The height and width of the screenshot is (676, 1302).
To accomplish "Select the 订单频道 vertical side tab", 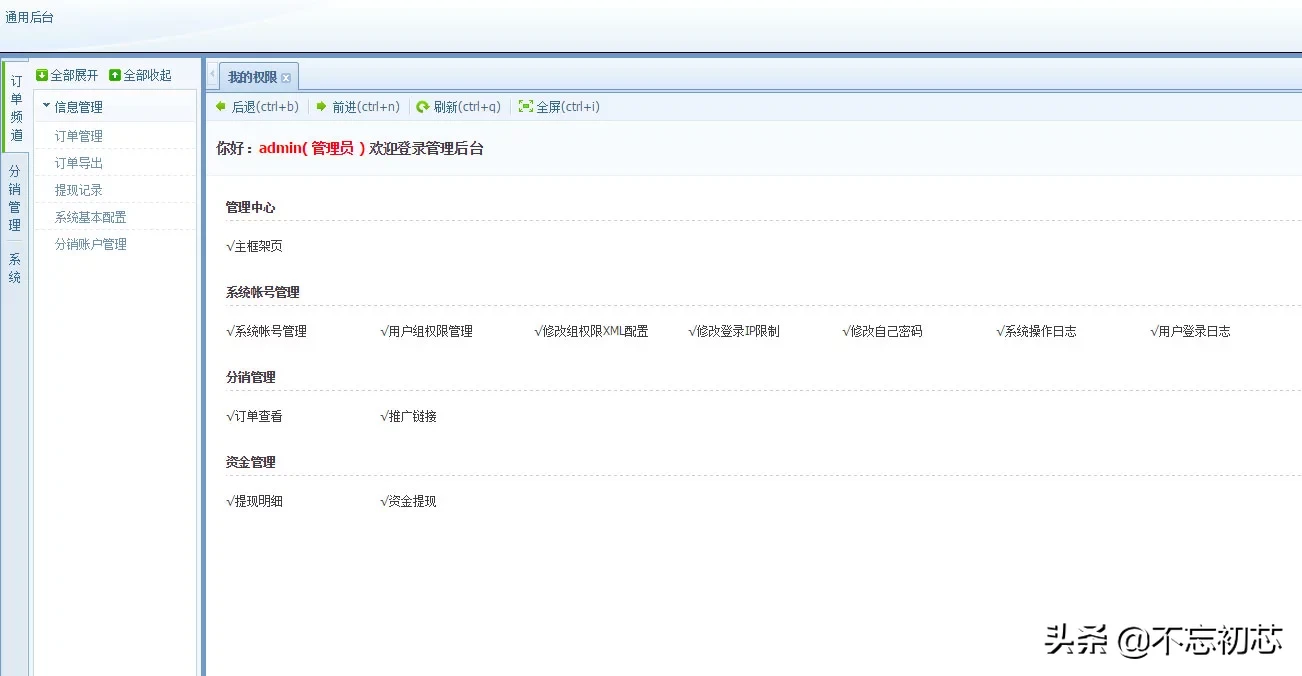I will coord(16,107).
